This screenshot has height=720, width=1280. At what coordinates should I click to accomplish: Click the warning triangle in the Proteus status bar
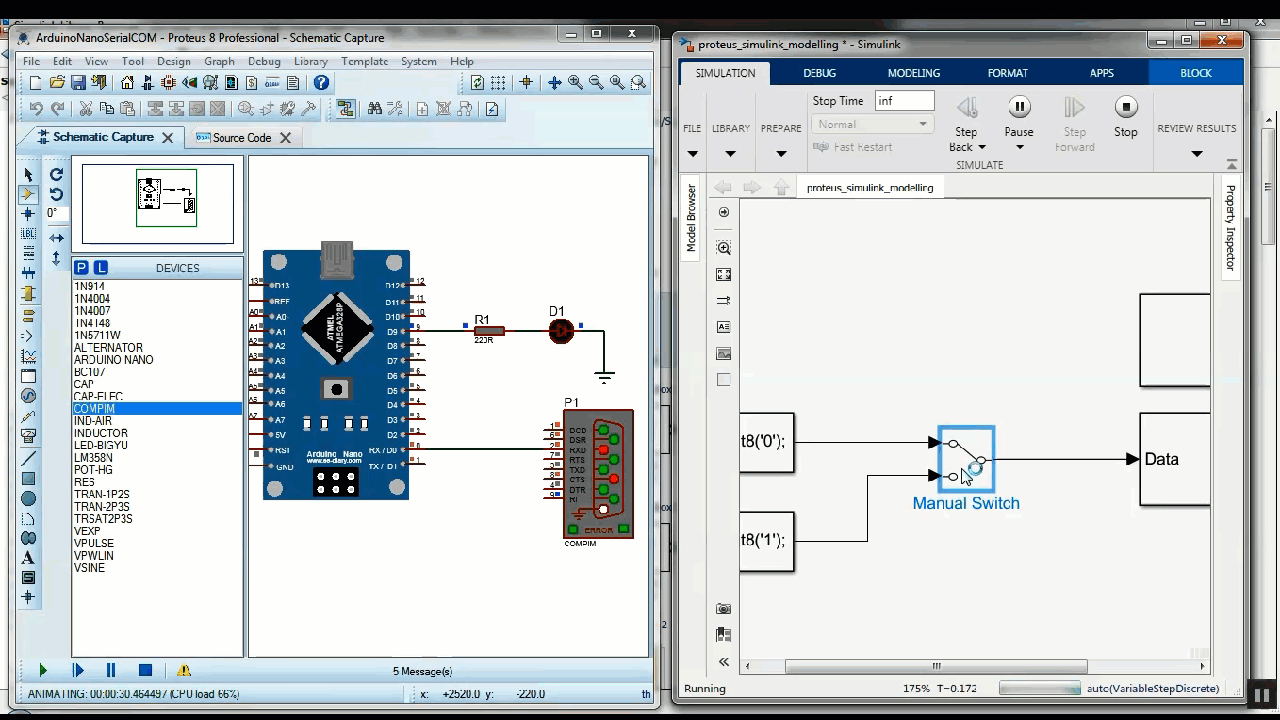click(183, 671)
